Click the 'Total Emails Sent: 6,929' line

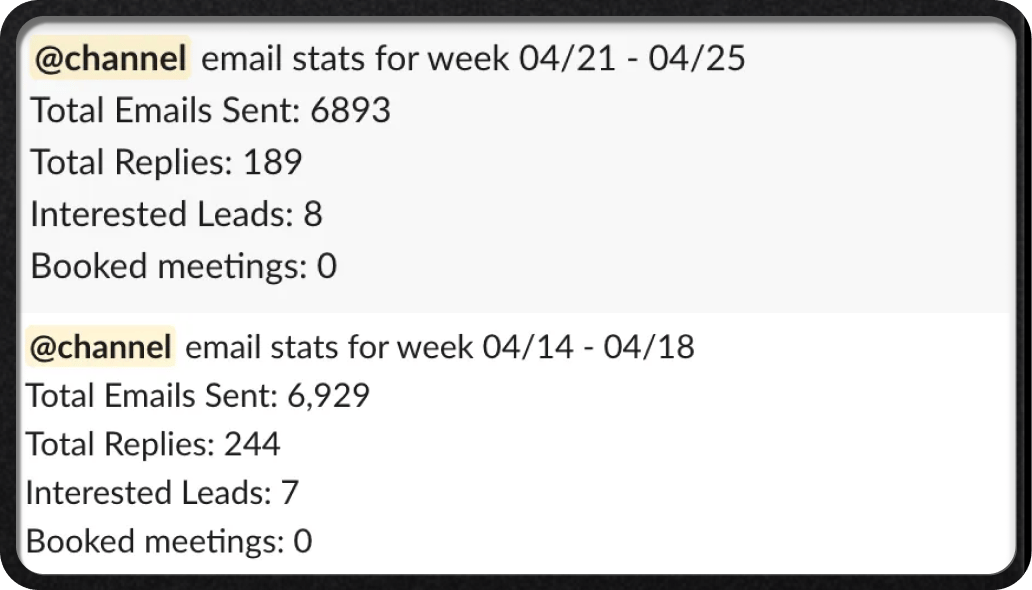click(x=197, y=396)
